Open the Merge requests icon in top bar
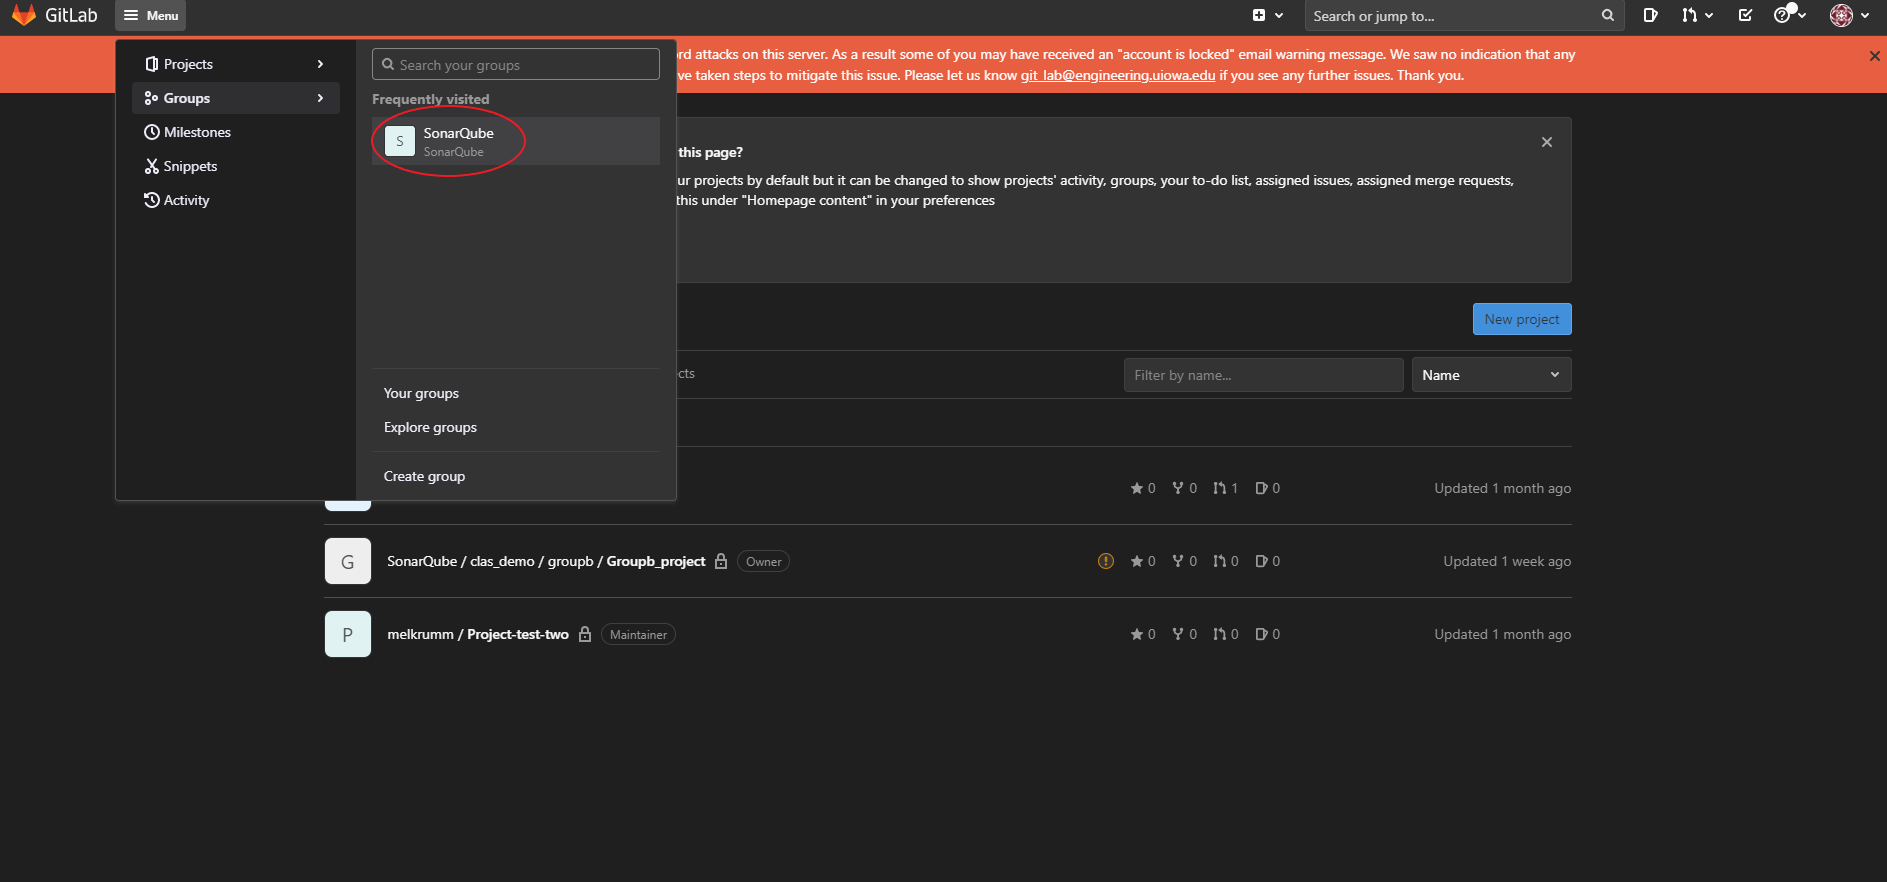Viewport: 1887px width, 882px height. (1696, 15)
